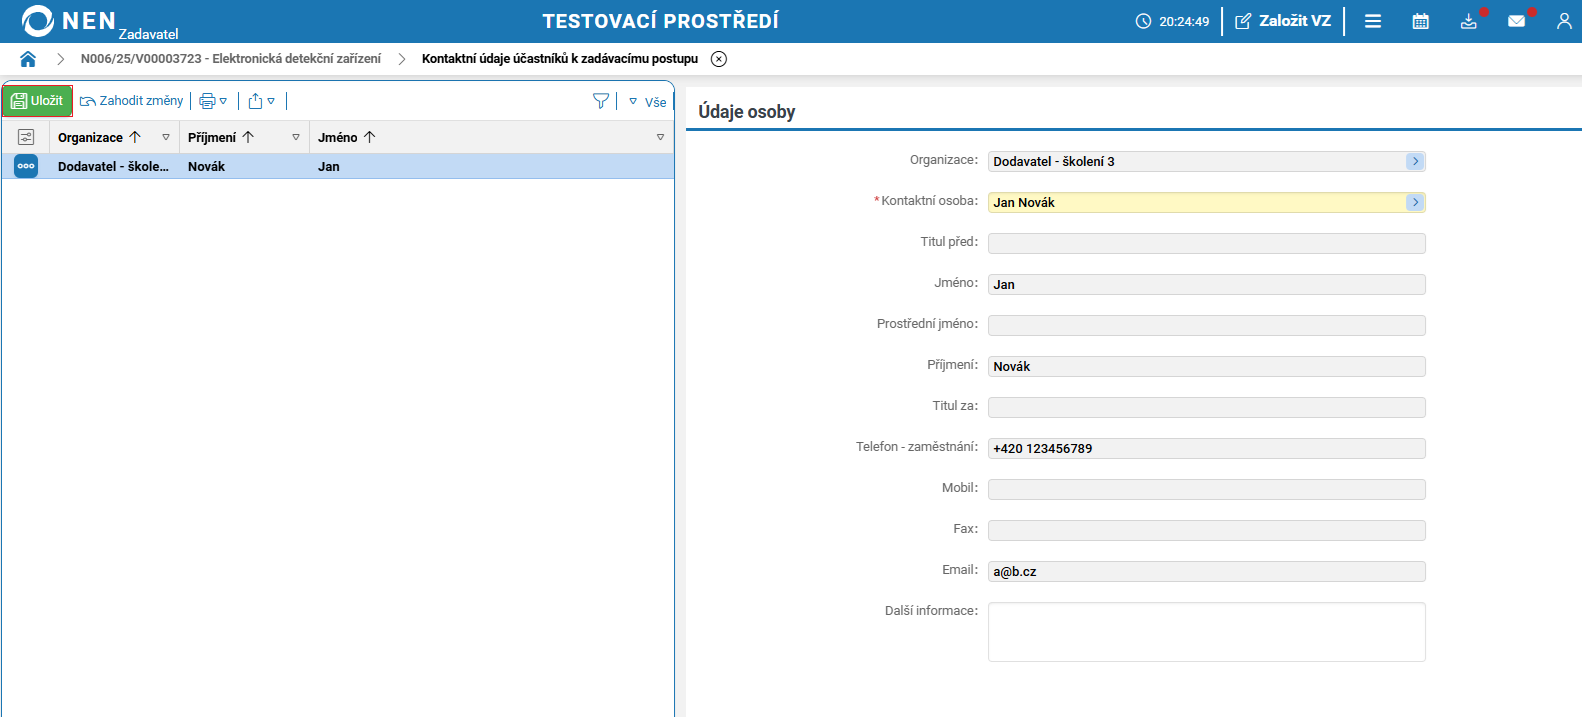Click the row actions button for Novák

pos(26,166)
